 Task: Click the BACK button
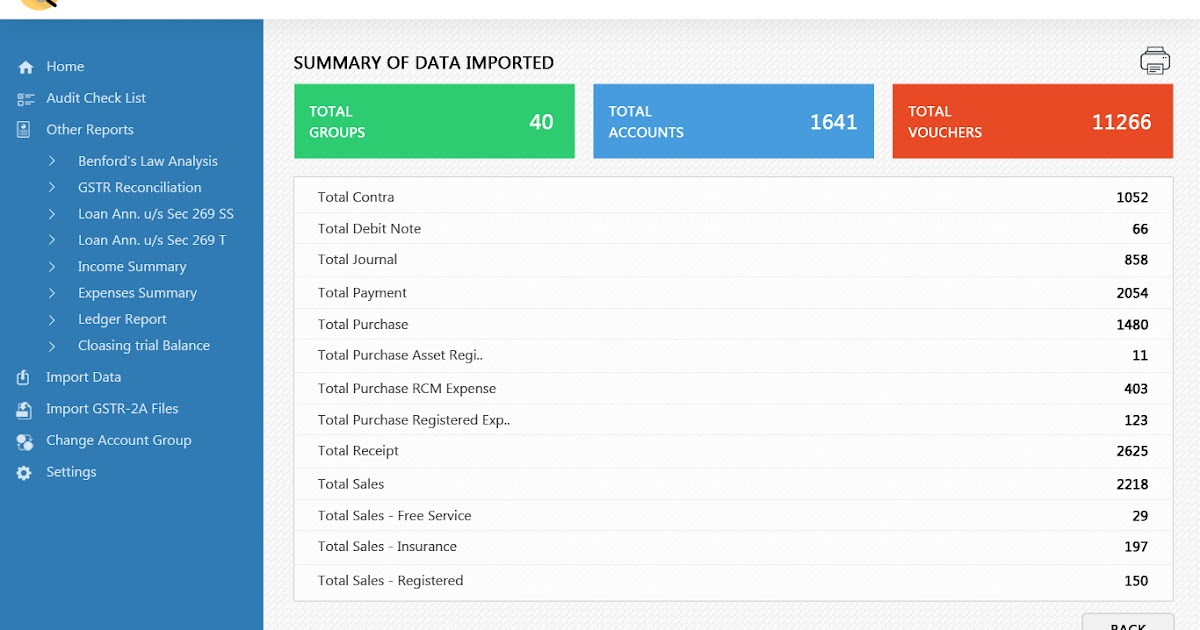click(1127, 623)
